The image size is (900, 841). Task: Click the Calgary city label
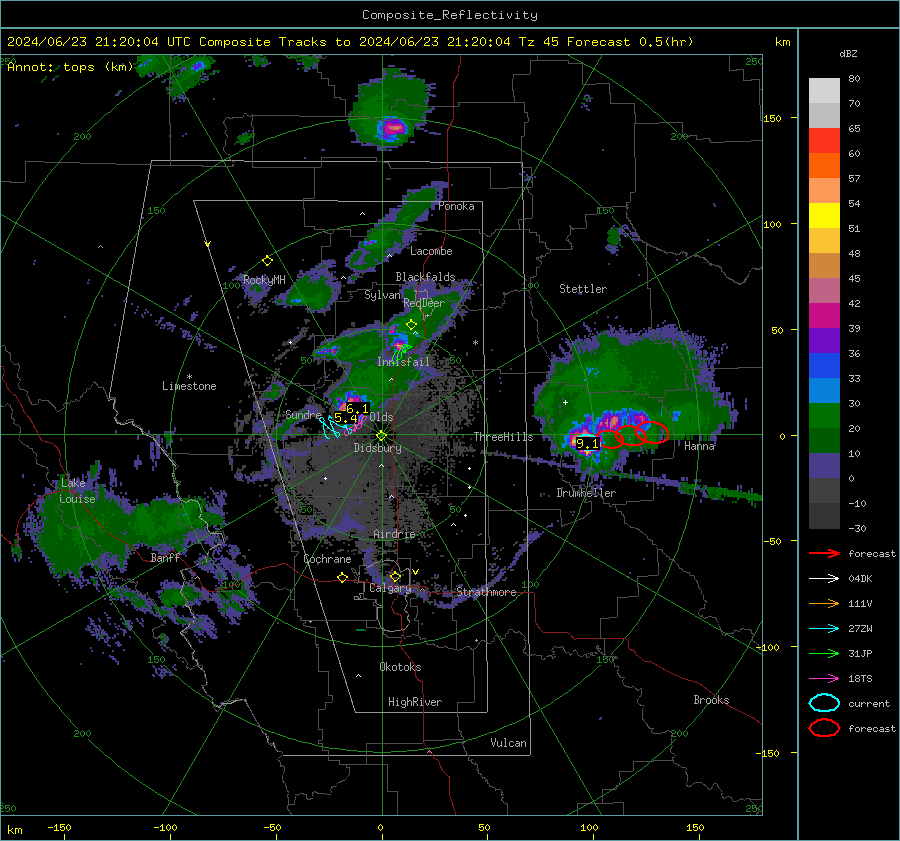[x=390, y=588]
